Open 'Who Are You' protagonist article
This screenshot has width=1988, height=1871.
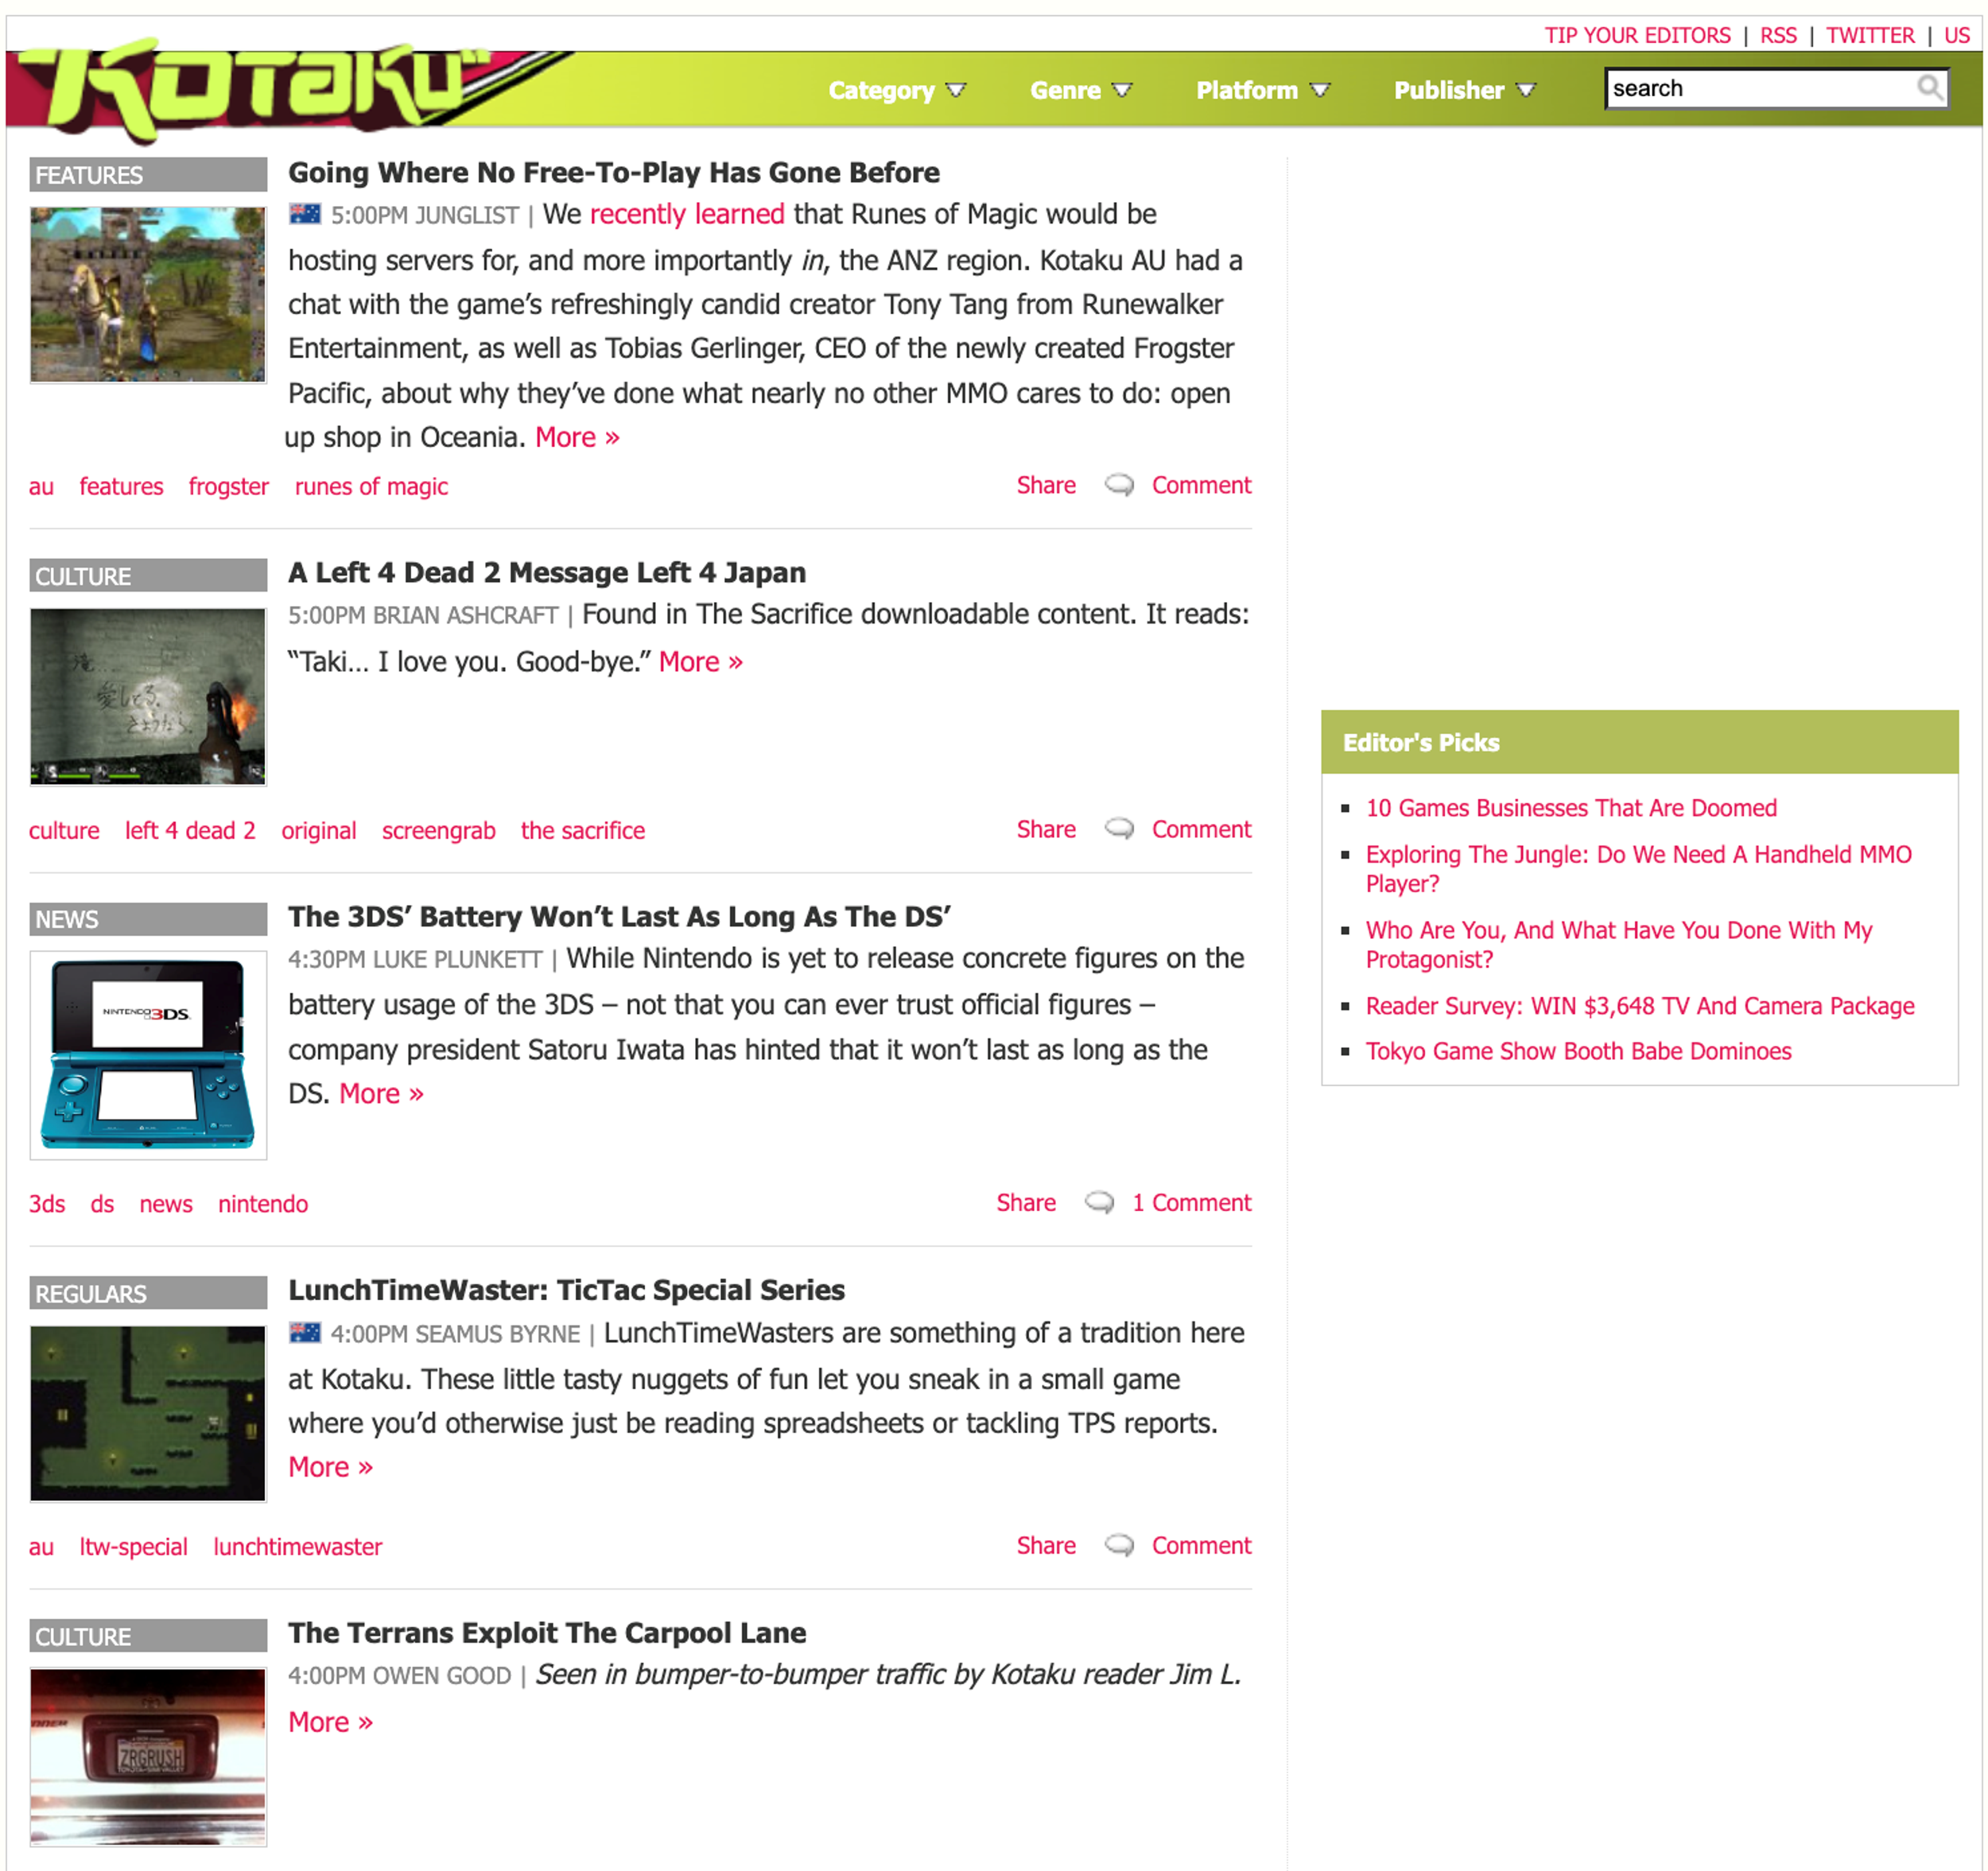1619,945
